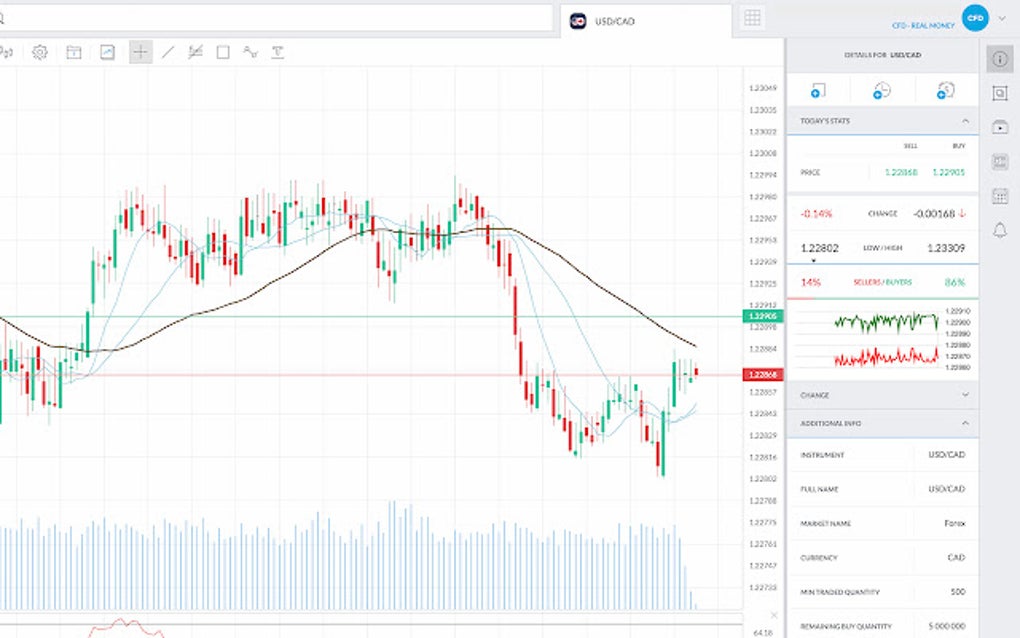The height and width of the screenshot is (638, 1020).
Task: Expand the Change section
Action: [965, 395]
